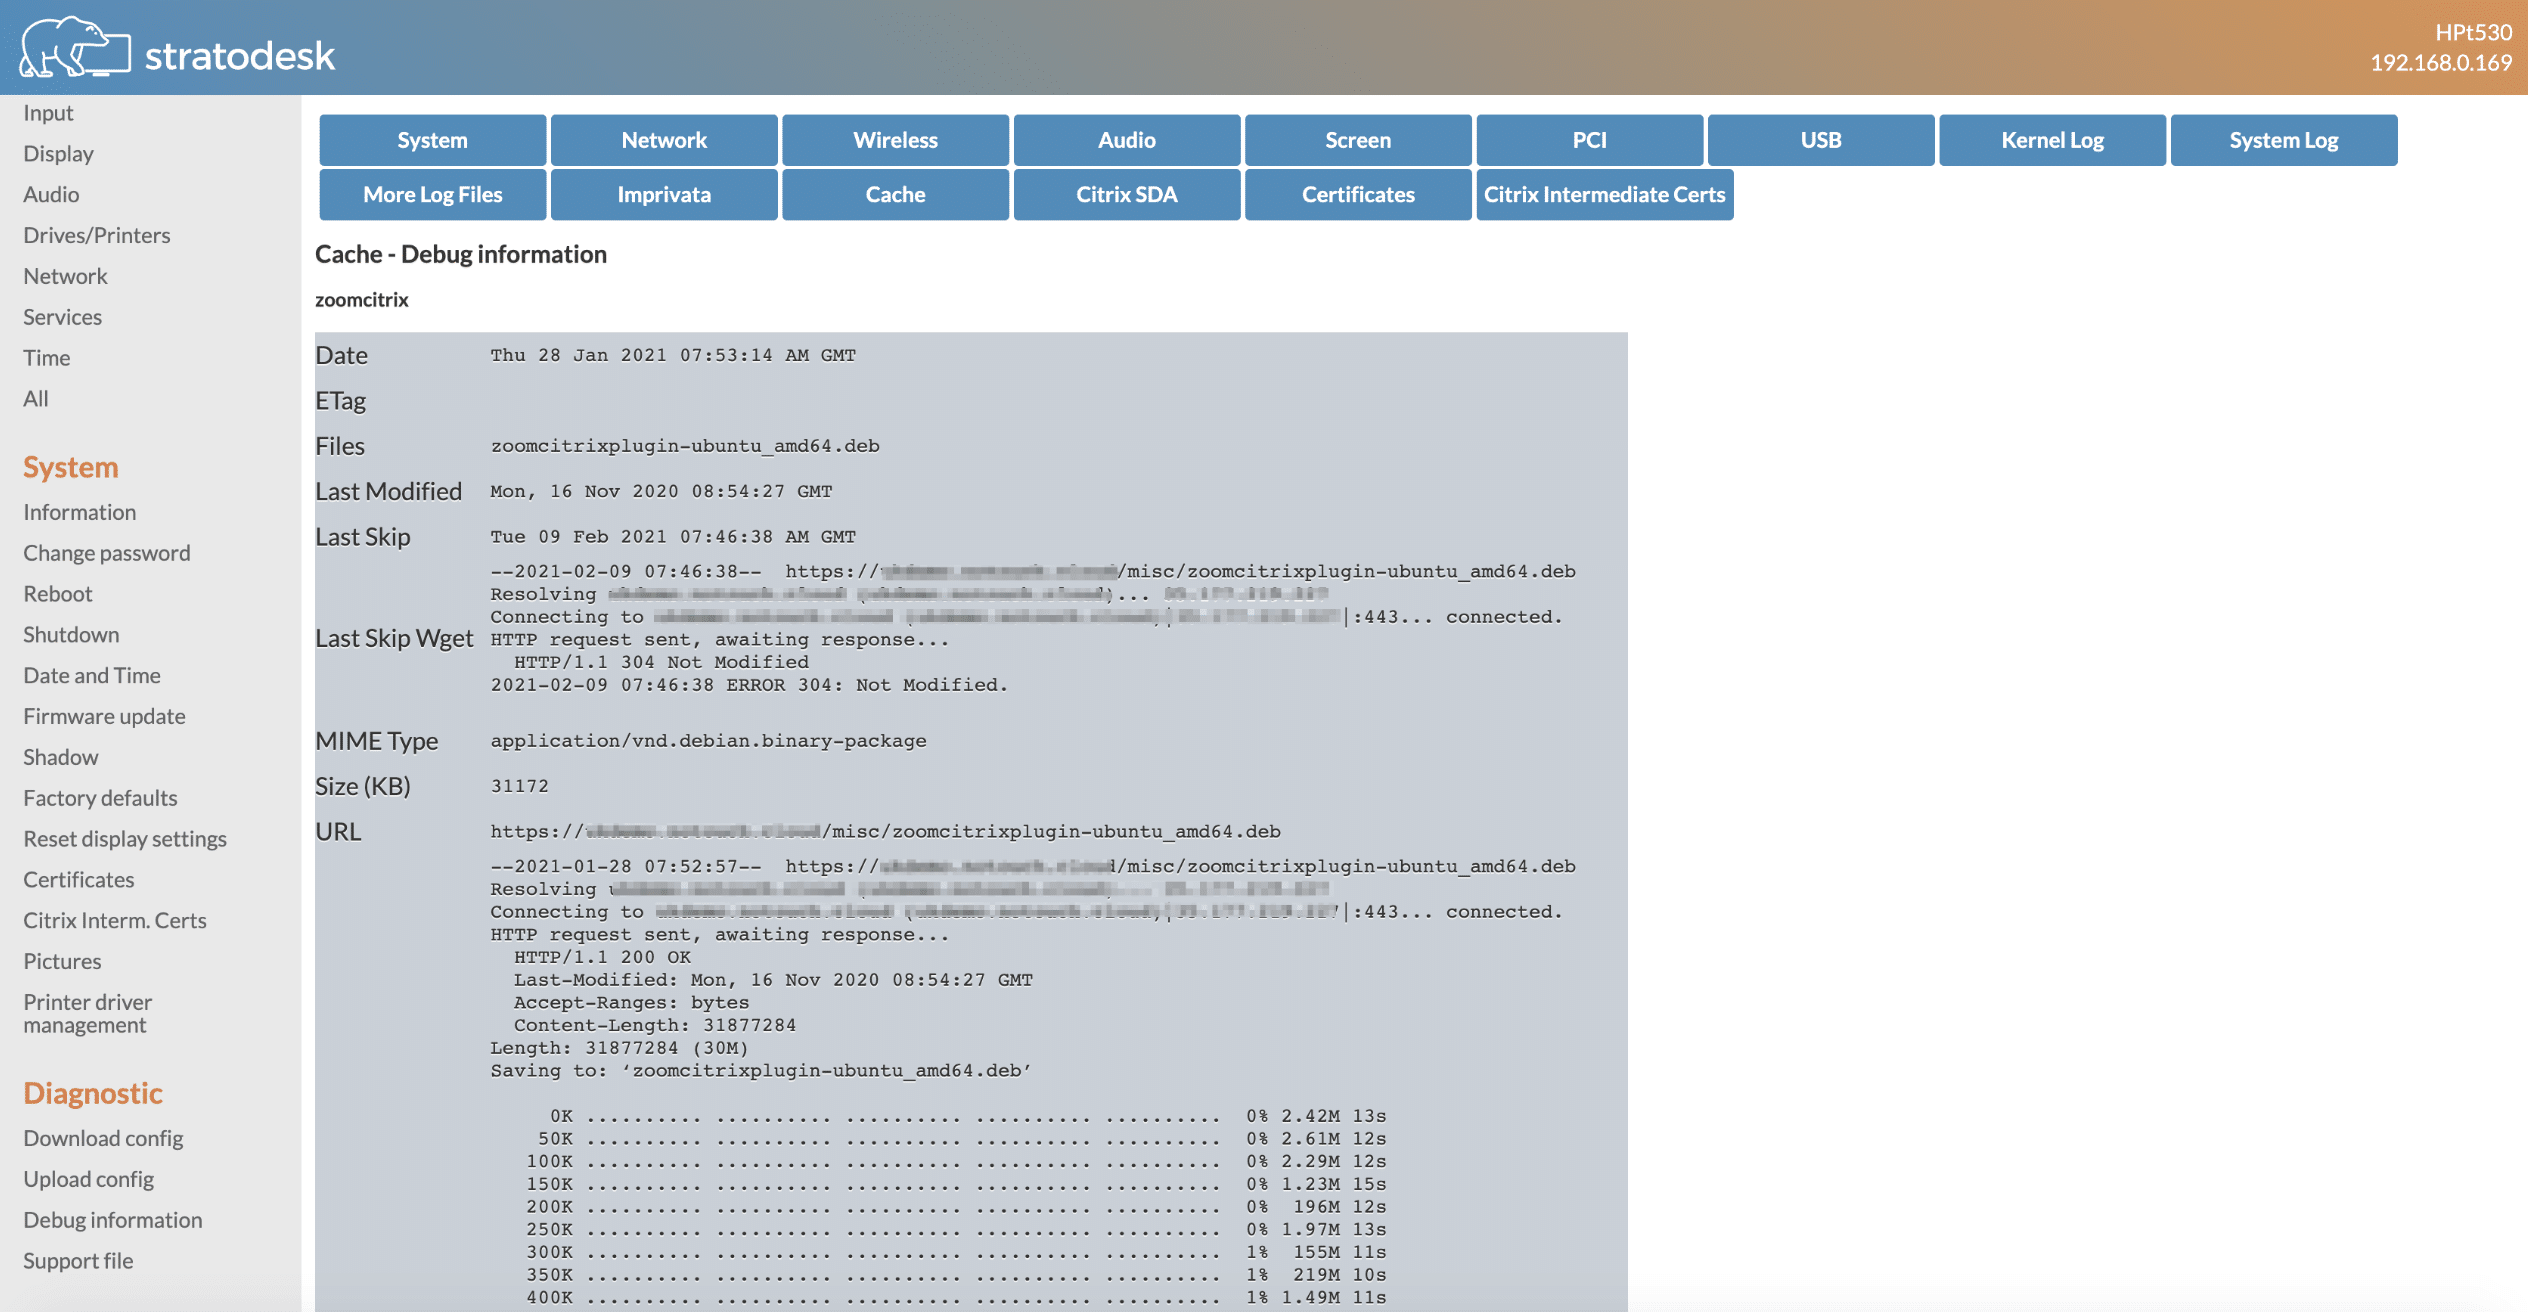Open the Imprivata tab
This screenshot has width=2528, height=1312.
[664, 194]
